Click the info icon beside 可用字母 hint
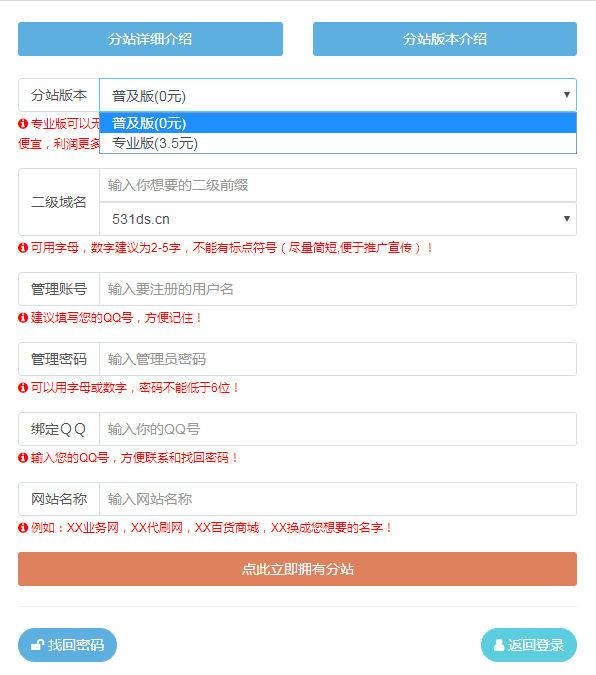596x675 pixels. [23, 248]
